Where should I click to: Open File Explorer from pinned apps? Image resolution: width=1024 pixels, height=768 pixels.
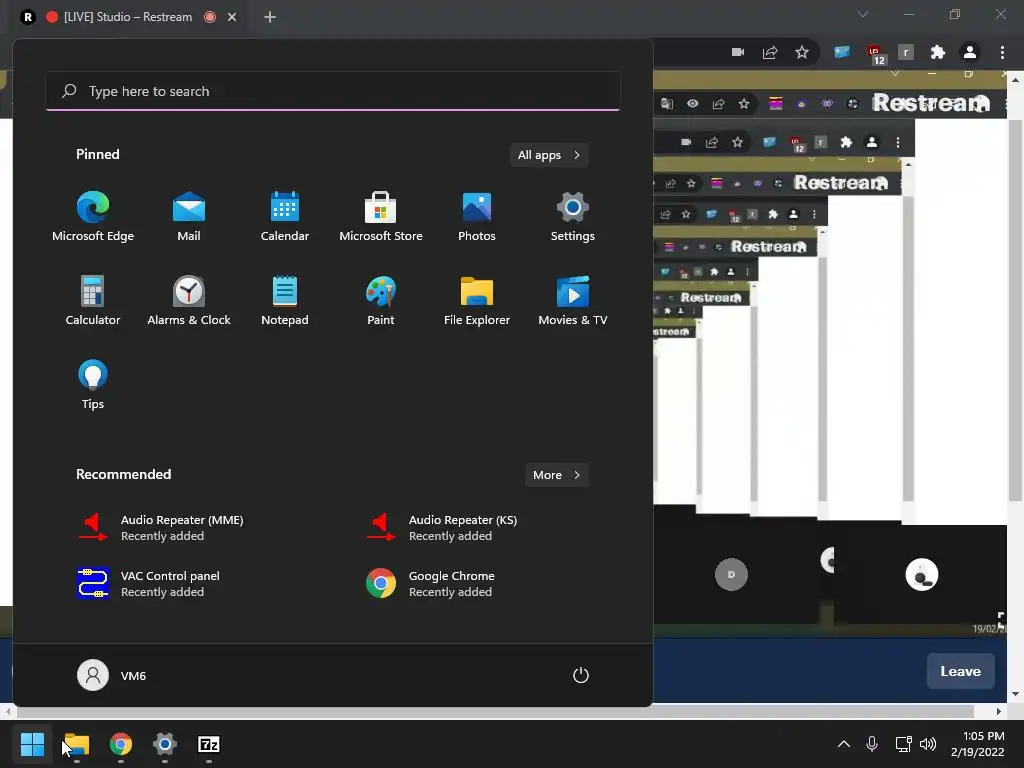click(477, 300)
